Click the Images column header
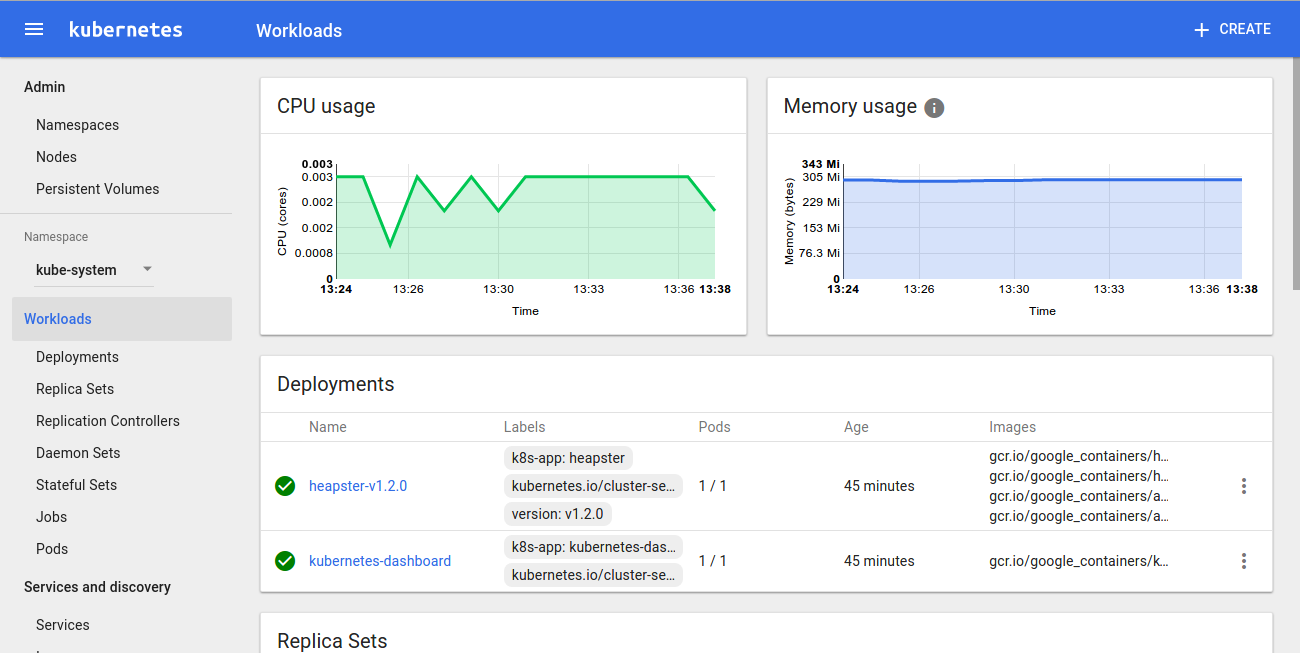The height and width of the screenshot is (653, 1300). 1013,427
